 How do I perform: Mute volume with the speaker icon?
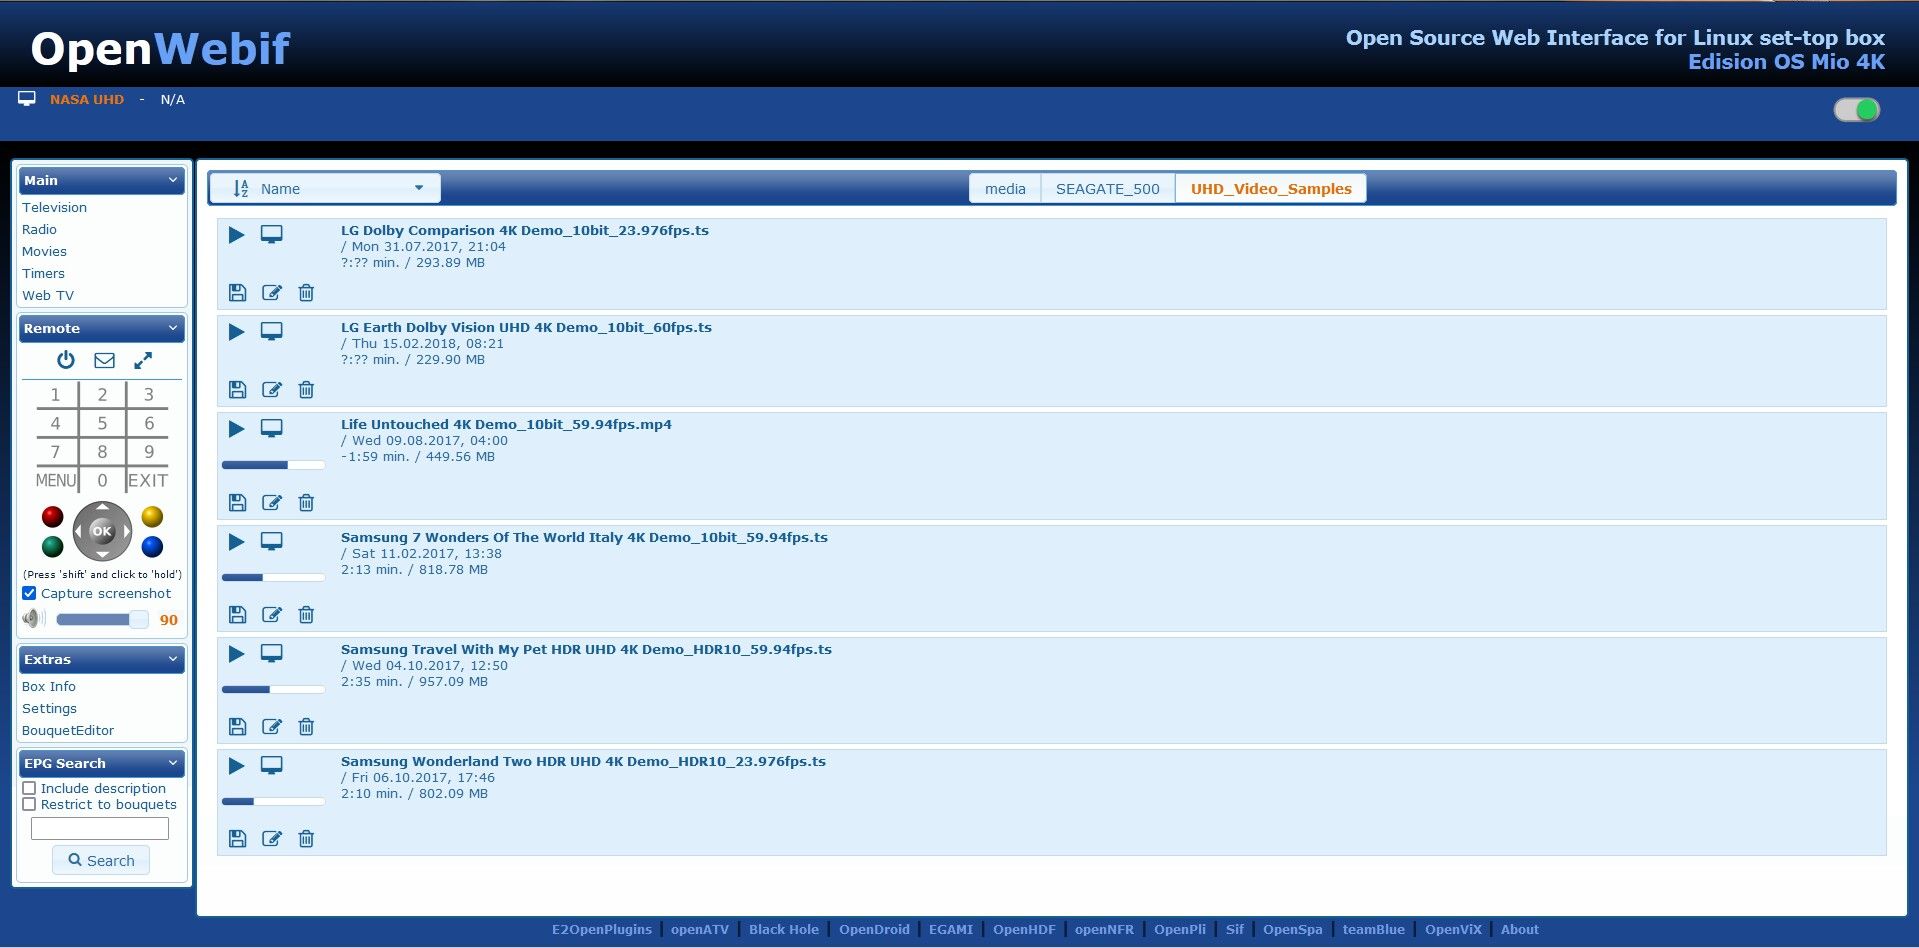pyautogui.click(x=33, y=619)
